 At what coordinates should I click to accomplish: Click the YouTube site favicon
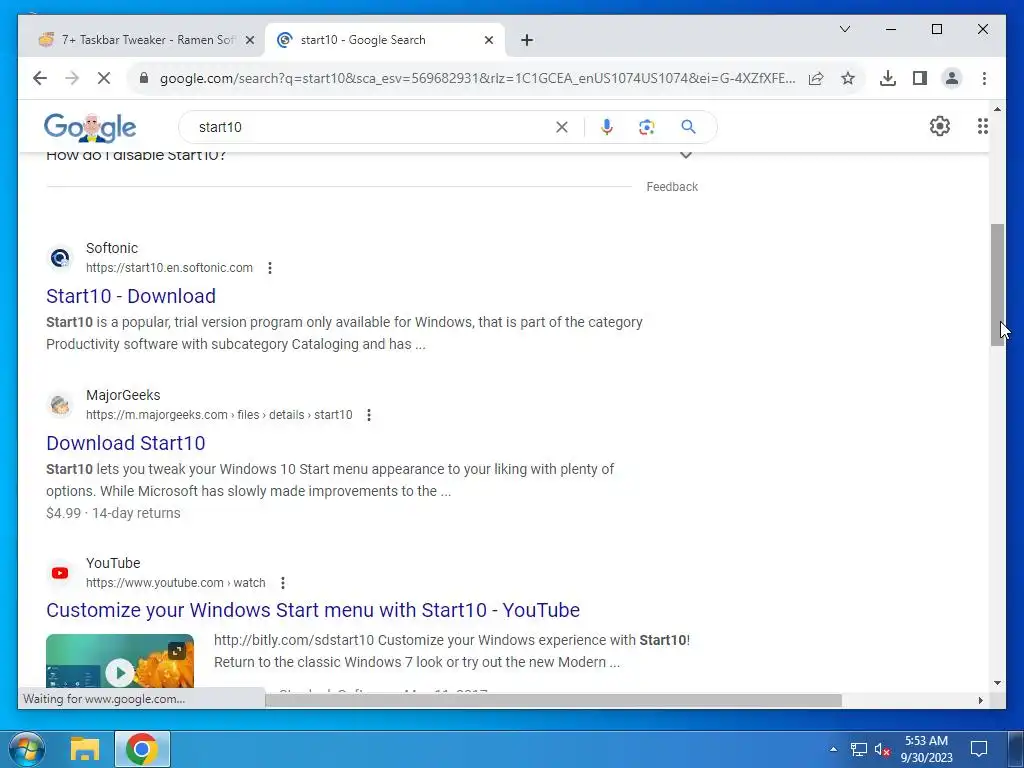60,573
